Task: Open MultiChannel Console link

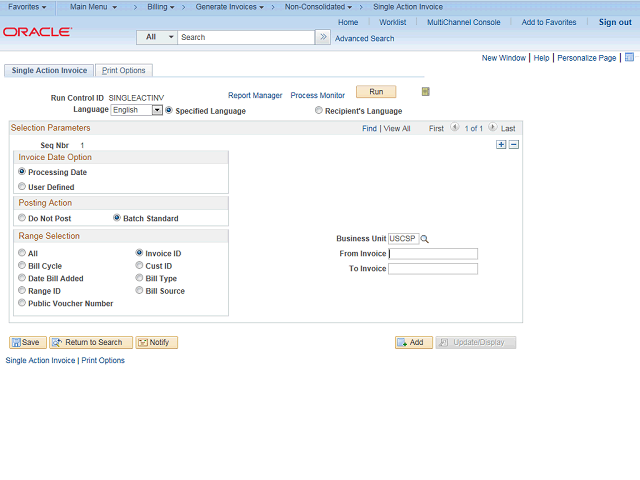Action: click(464, 22)
